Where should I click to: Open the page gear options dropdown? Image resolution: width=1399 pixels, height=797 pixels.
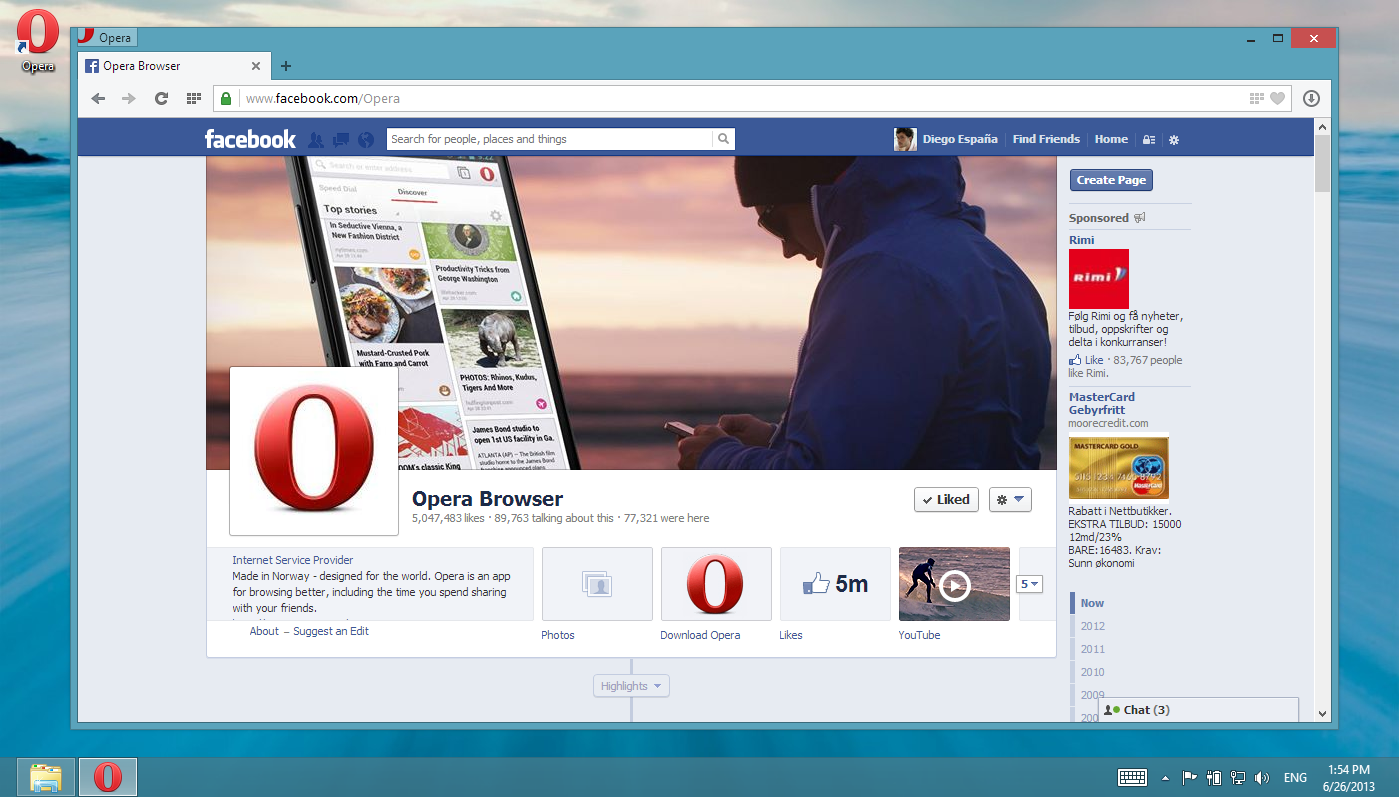click(1009, 500)
